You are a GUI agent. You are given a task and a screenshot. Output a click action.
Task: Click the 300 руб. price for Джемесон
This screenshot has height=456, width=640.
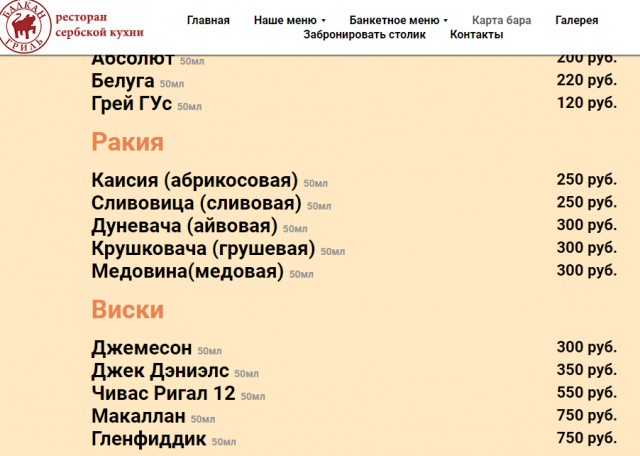coord(587,347)
